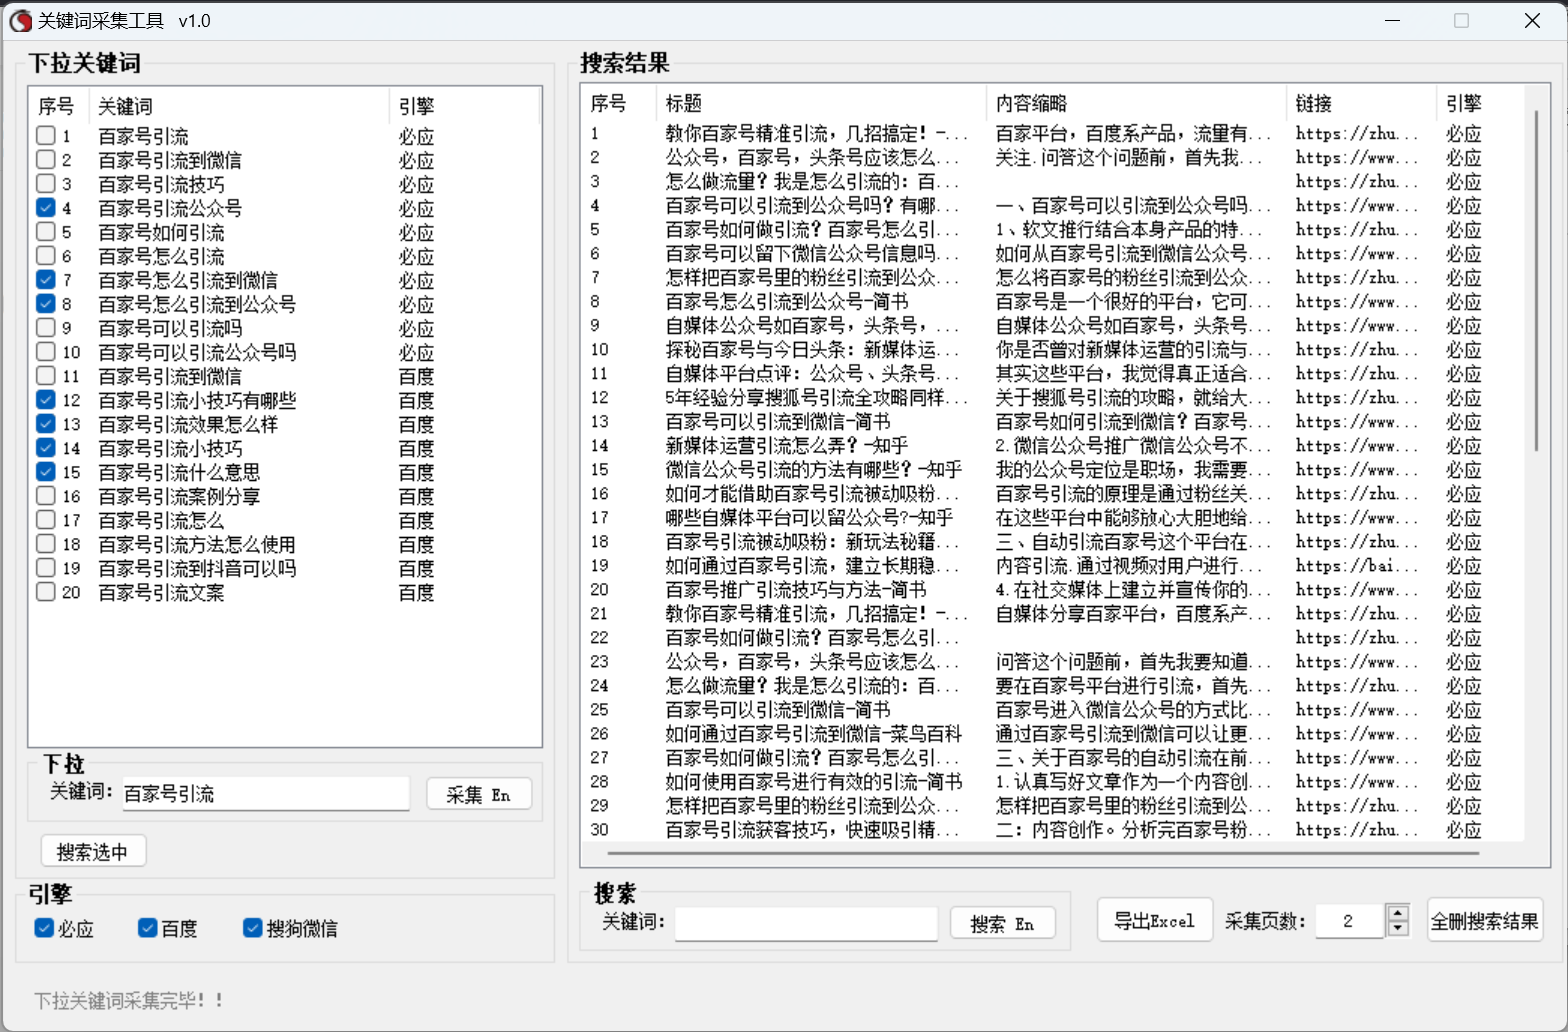Click result 如何使用百家号进行有效的引流-简书

[x=814, y=781]
